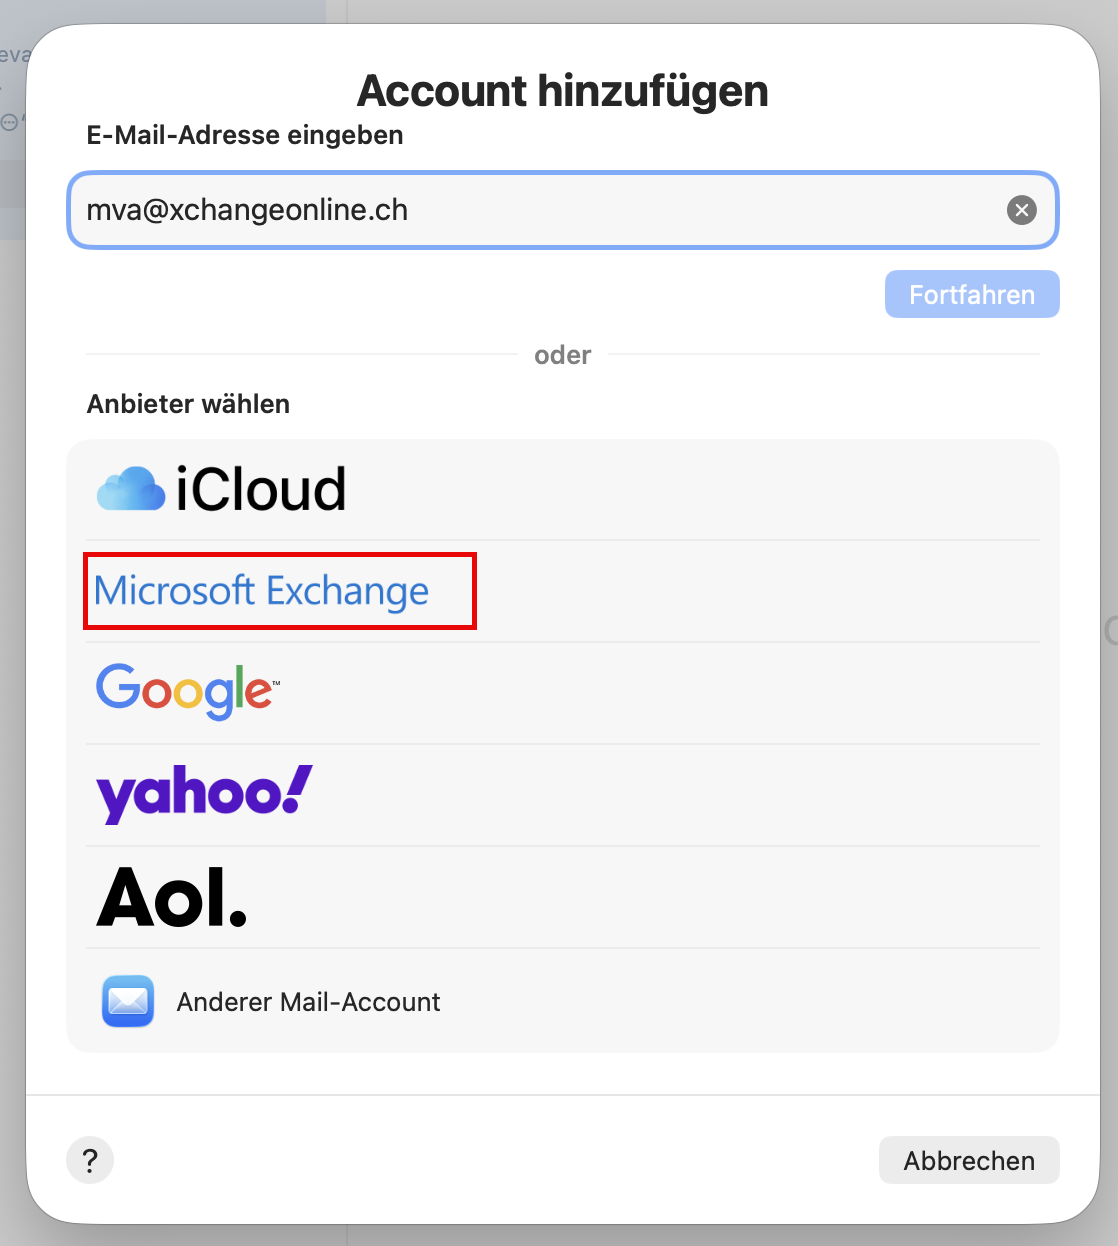Screen dimensions: 1118x1246
Task: Click the "oder" divider text
Action: click(562, 355)
